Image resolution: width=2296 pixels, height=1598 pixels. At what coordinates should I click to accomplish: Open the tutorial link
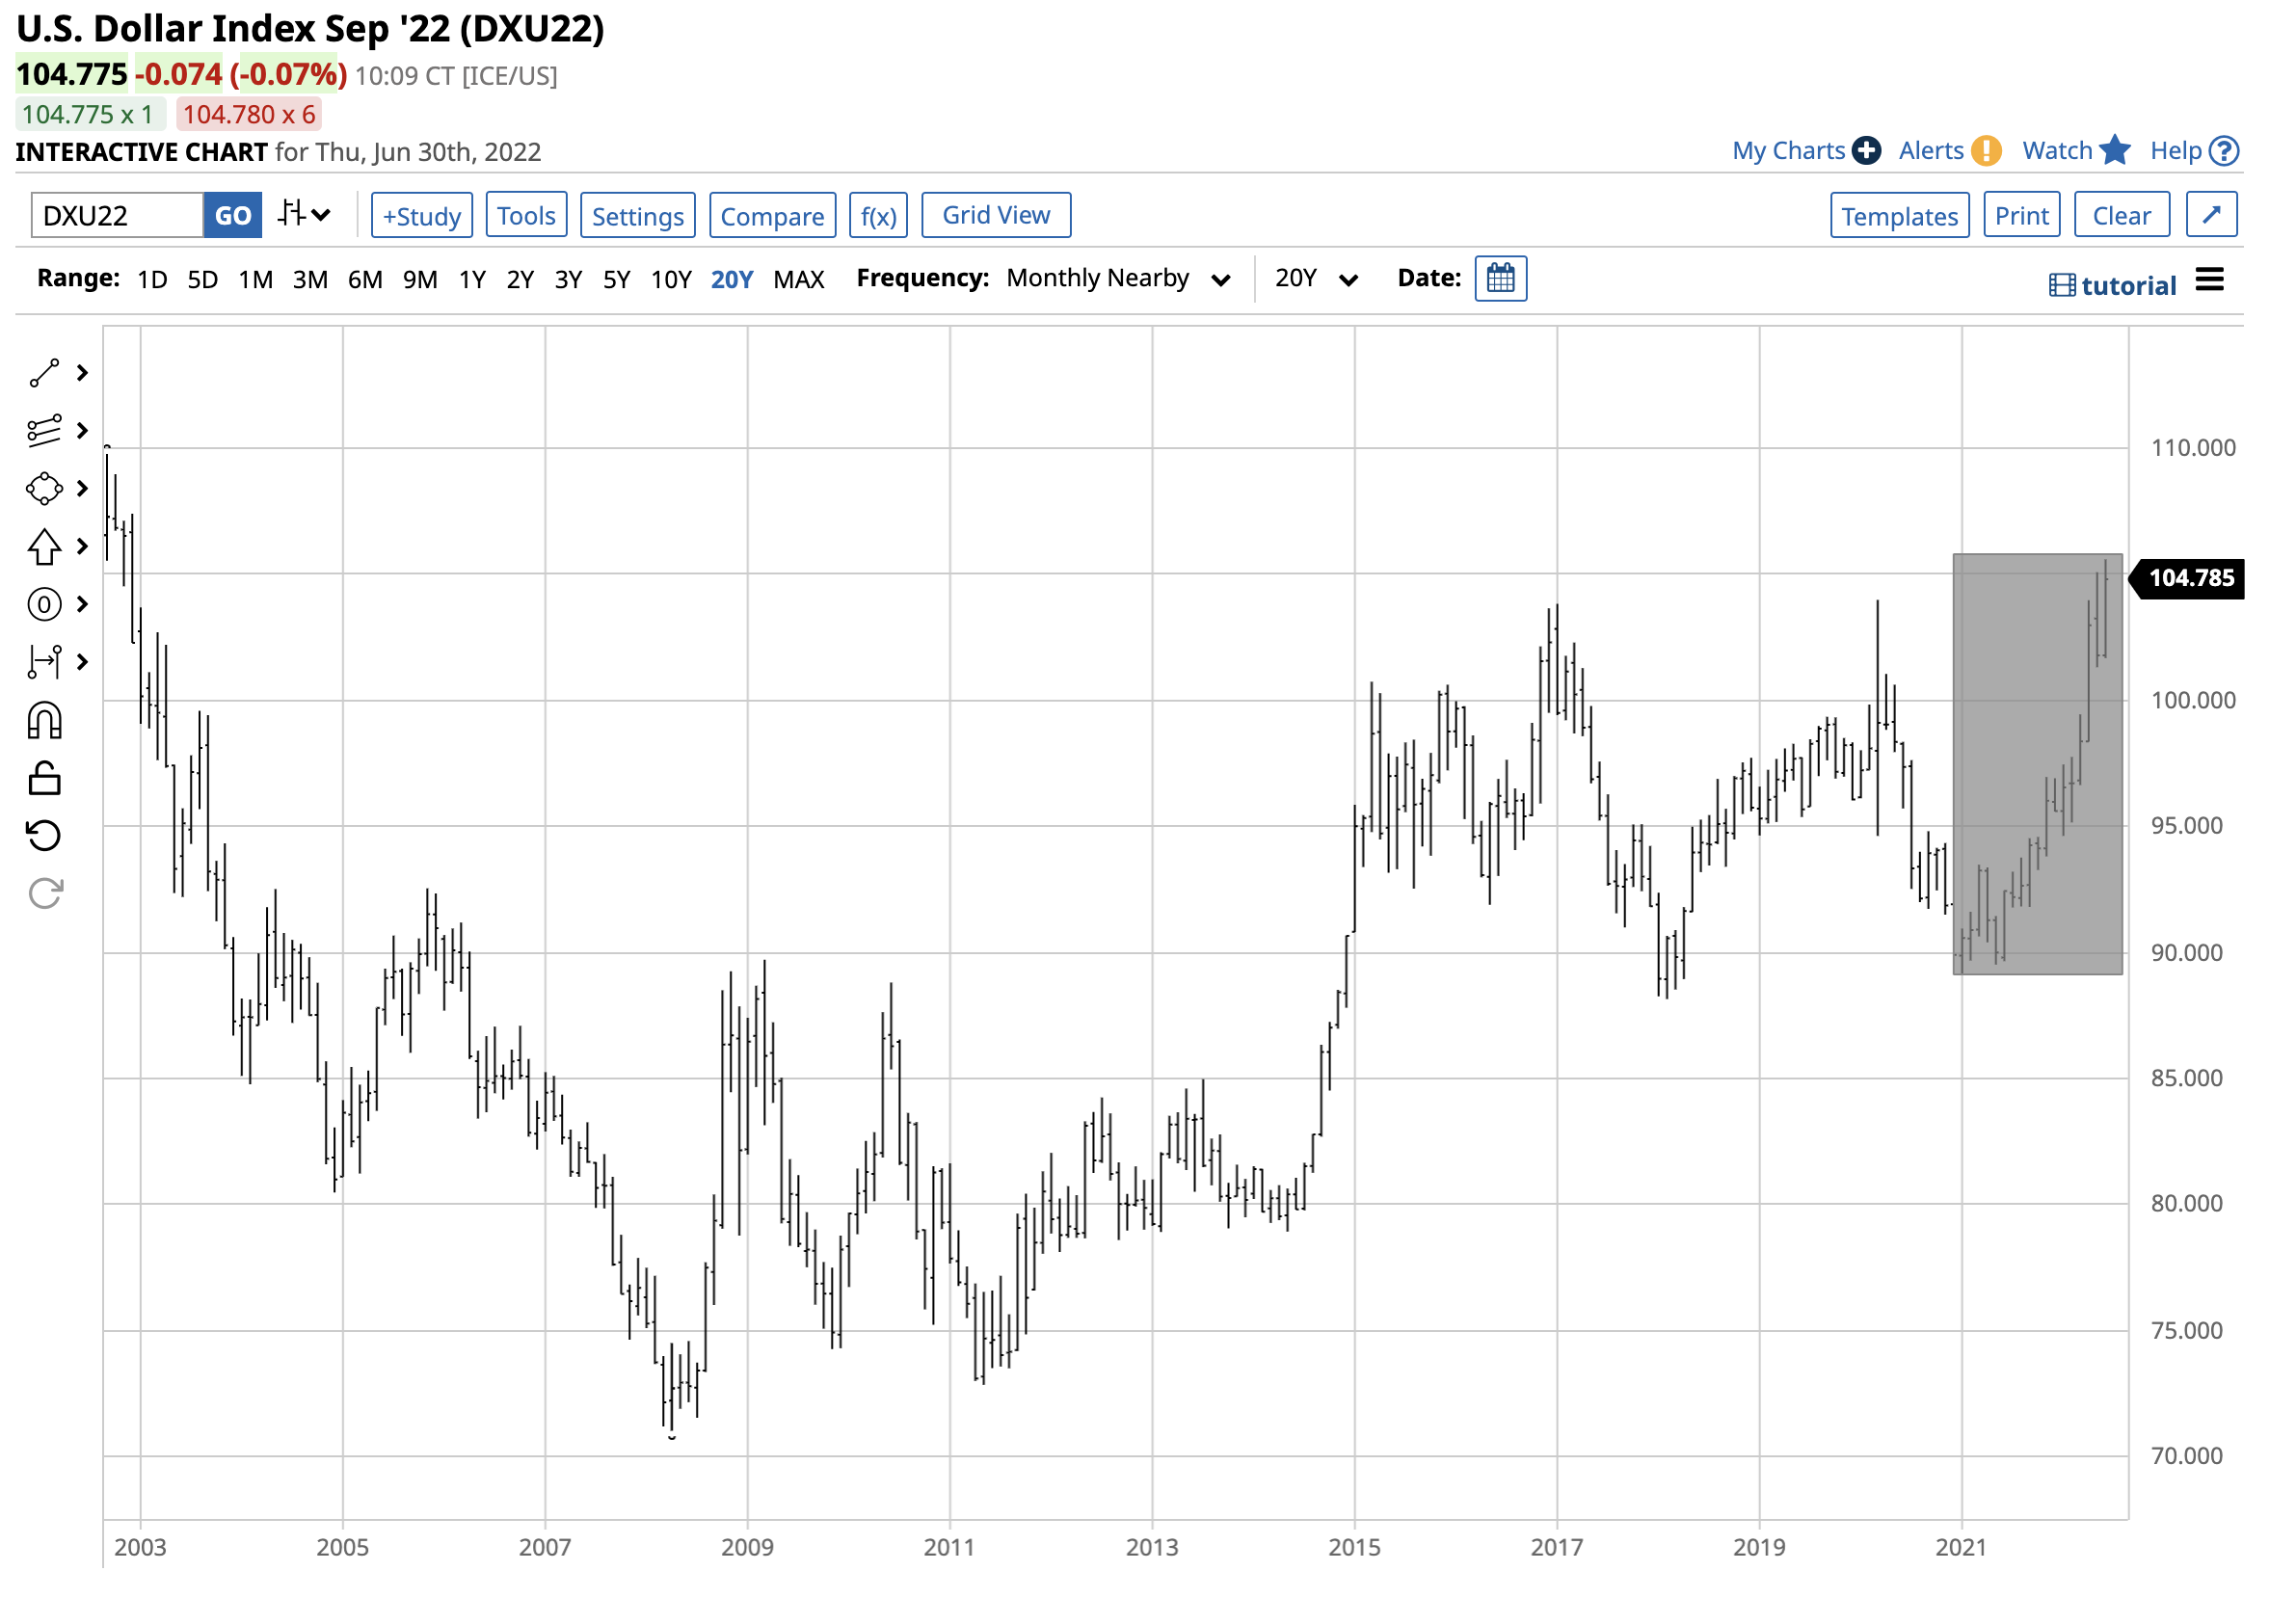coord(2113,286)
